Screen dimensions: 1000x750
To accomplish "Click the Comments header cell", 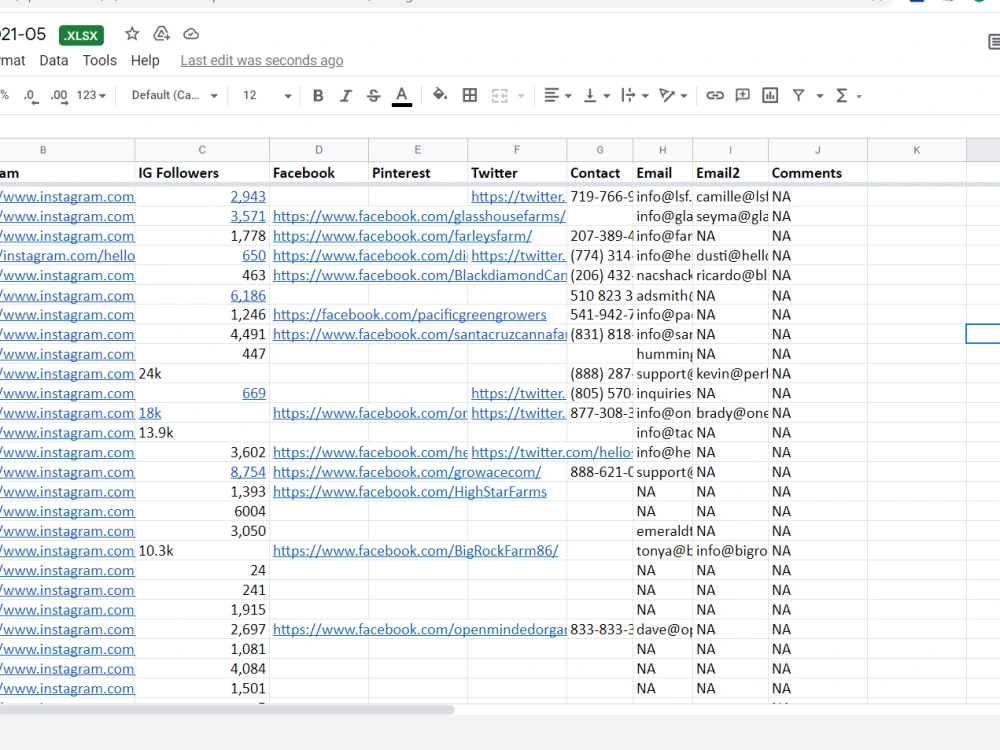I will 818,173.
